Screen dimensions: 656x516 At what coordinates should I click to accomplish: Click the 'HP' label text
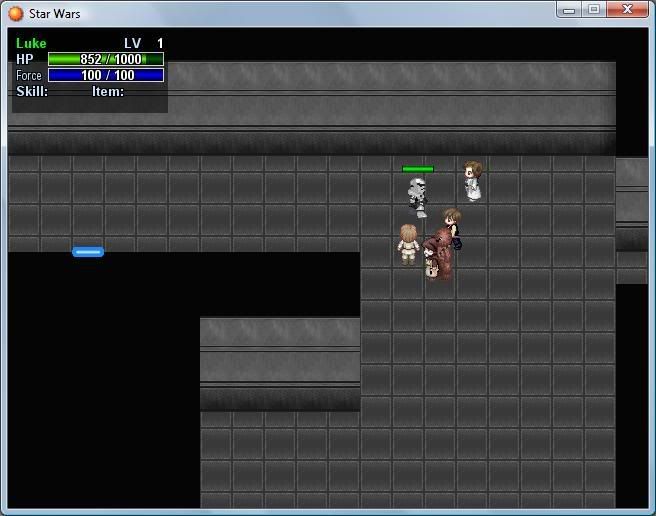click(x=25, y=59)
